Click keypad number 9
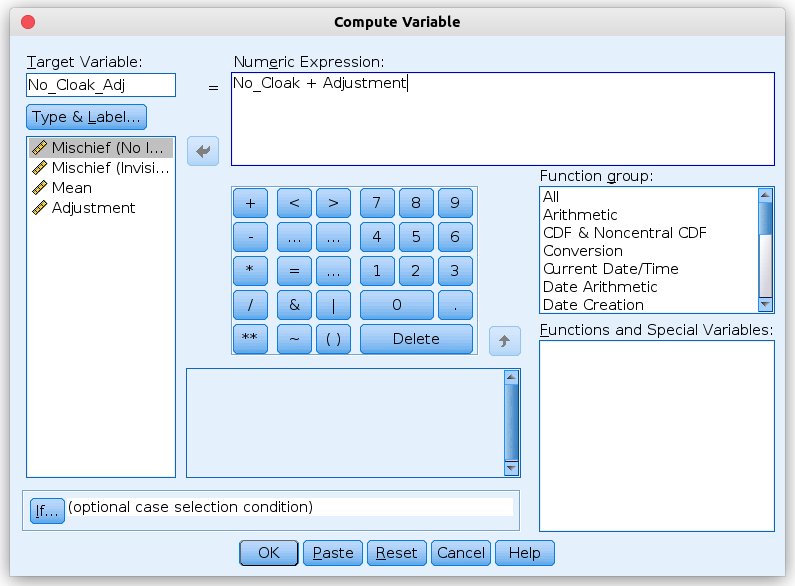 click(x=455, y=203)
